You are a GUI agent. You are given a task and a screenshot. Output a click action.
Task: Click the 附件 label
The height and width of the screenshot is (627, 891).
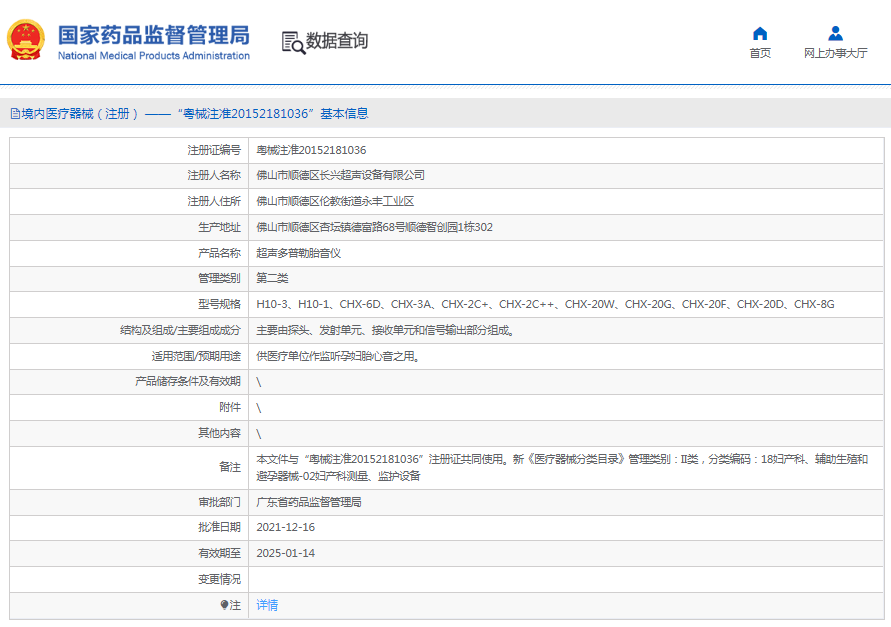click(x=230, y=407)
